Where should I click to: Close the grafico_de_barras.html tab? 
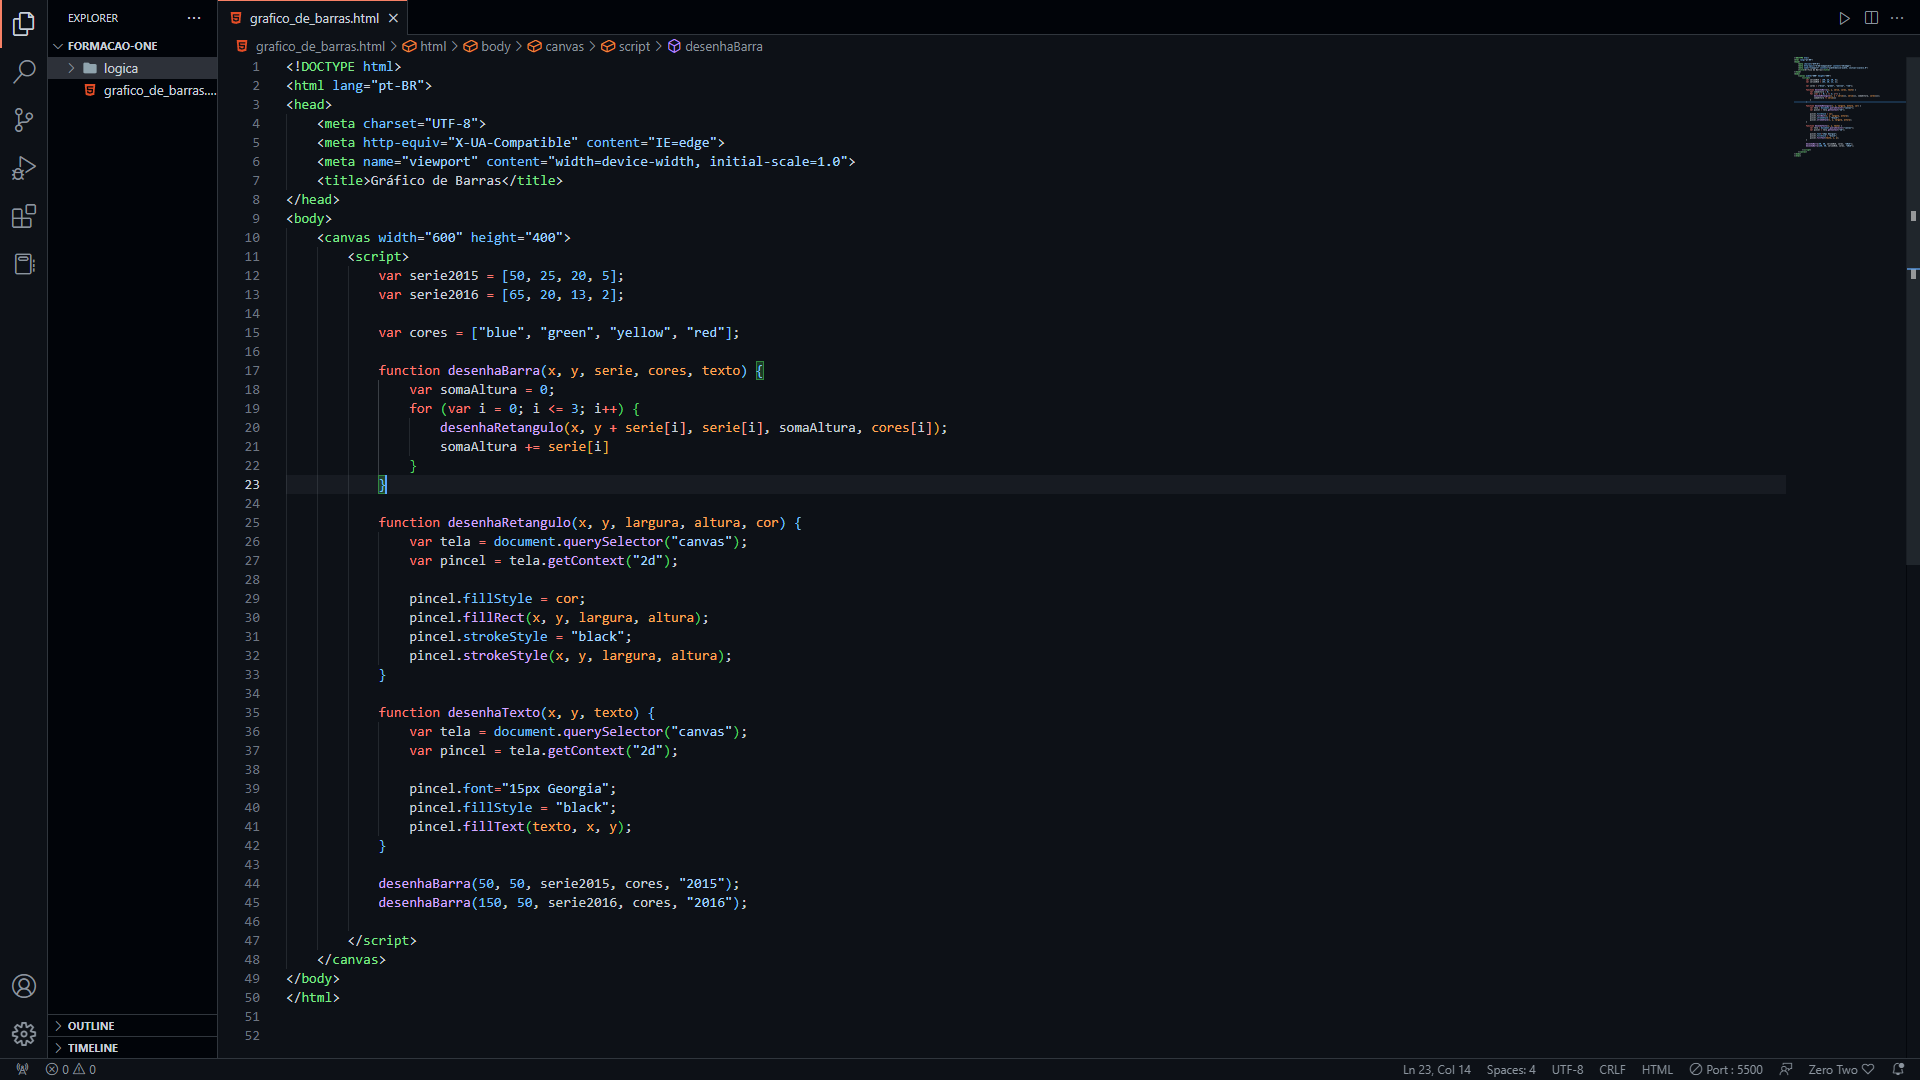coord(393,18)
